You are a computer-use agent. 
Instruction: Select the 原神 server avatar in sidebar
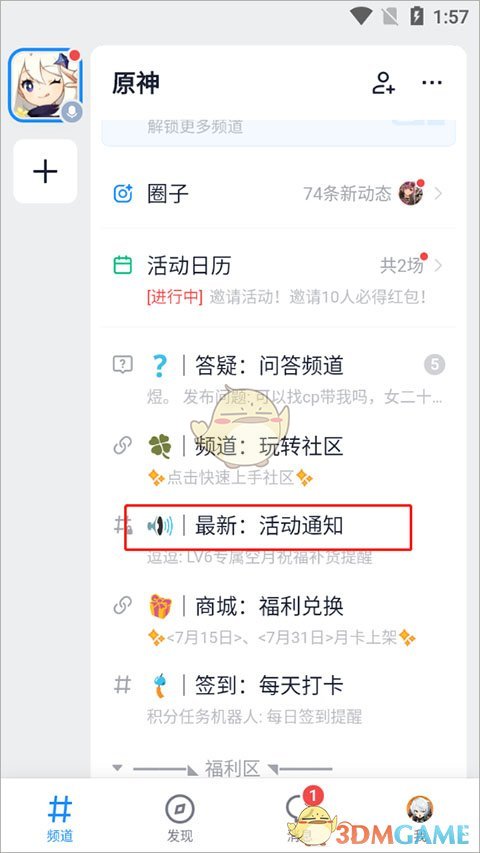(x=46, y=85)
